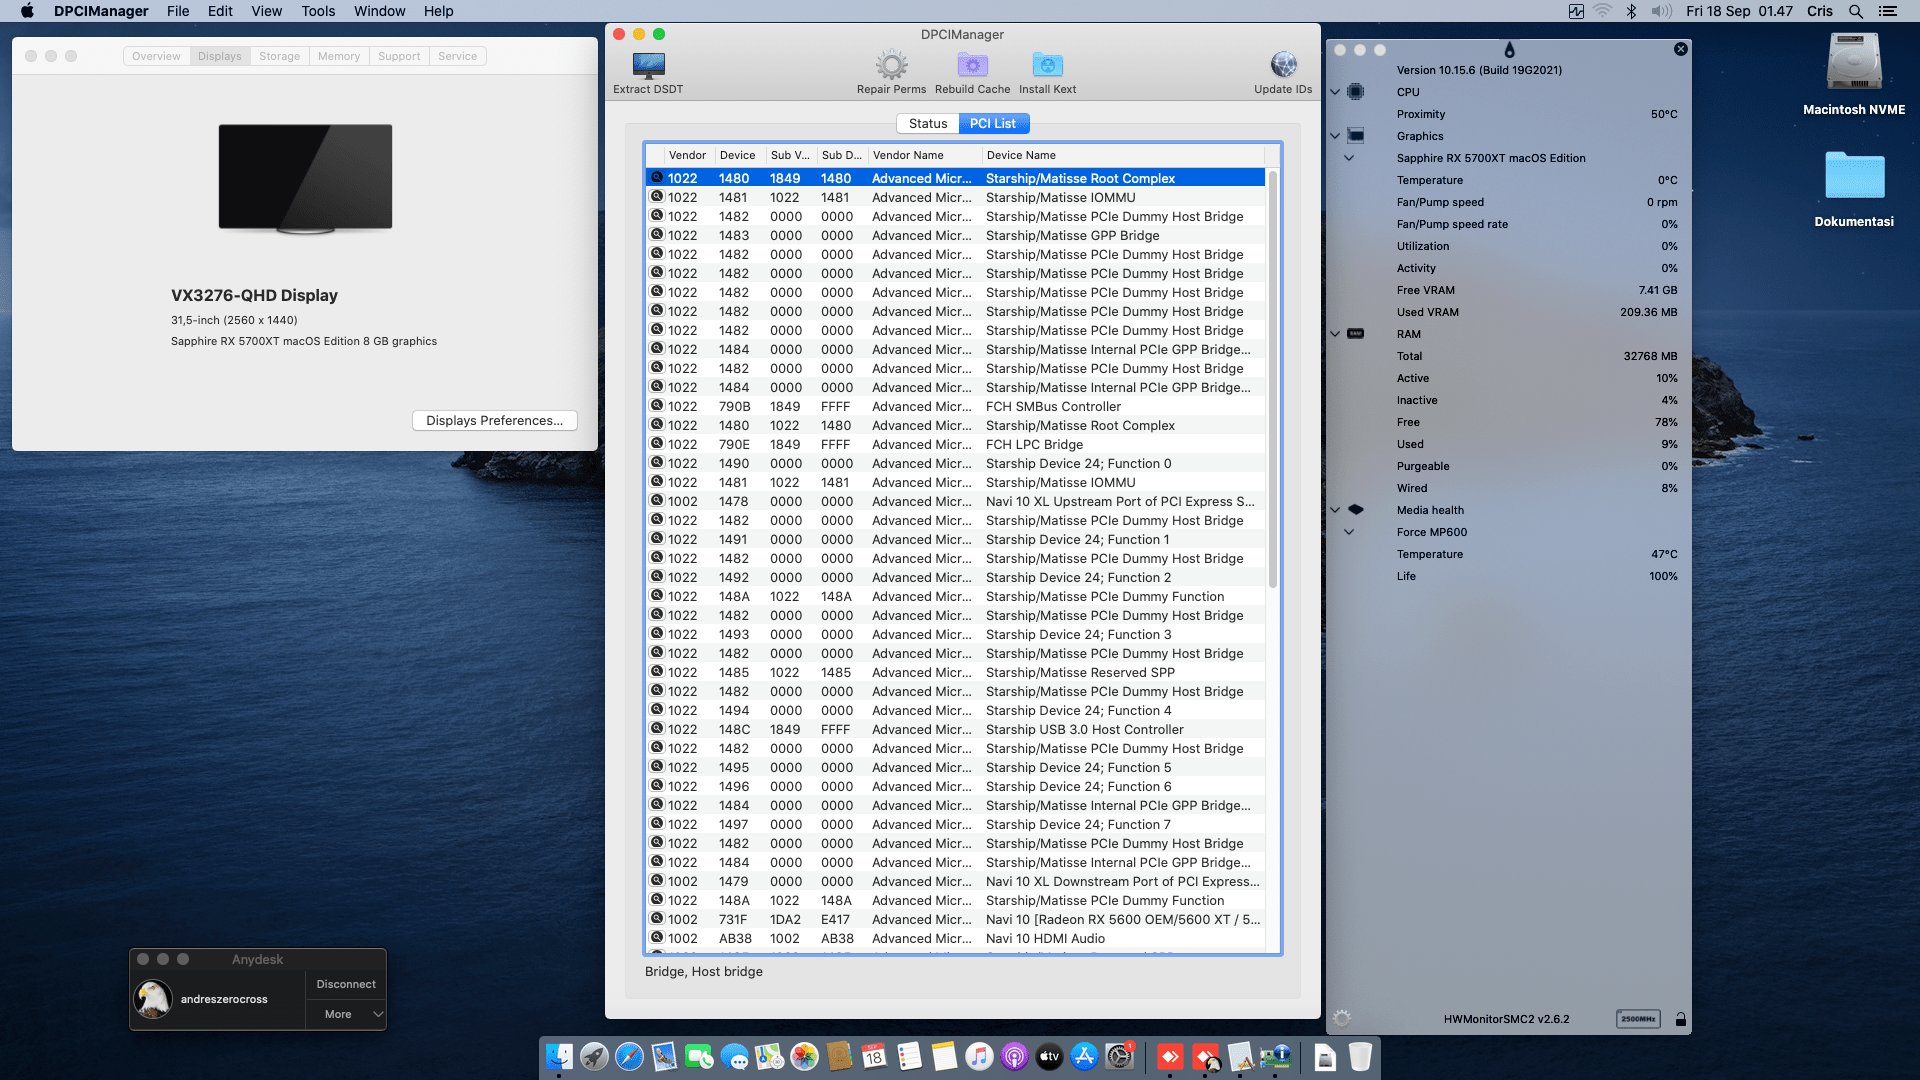Close HWMonitorSMC2 with its round X button
The height and width of the screenshot is (1080, 1920).
click(x=1681, y=49)
